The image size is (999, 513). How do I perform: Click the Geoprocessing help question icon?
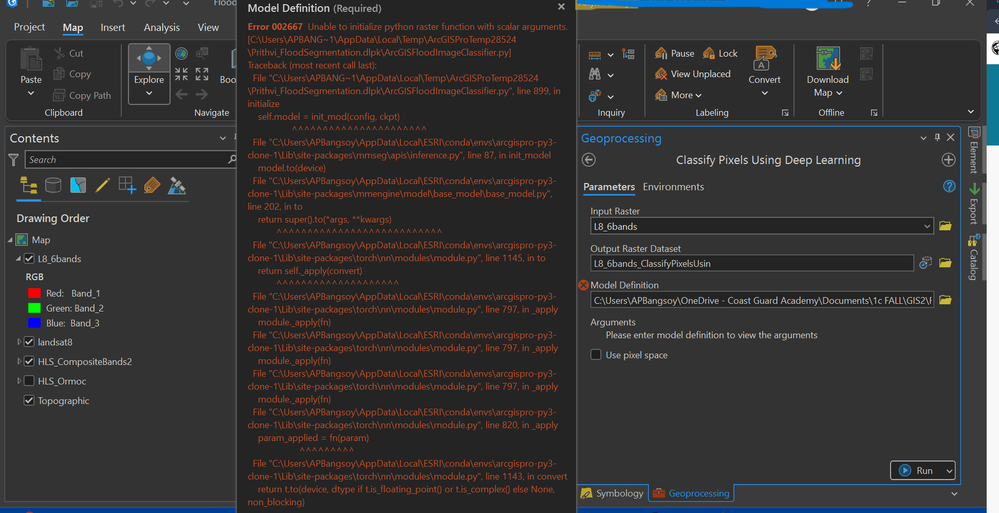pyautogui.click(x=949, y=186)
